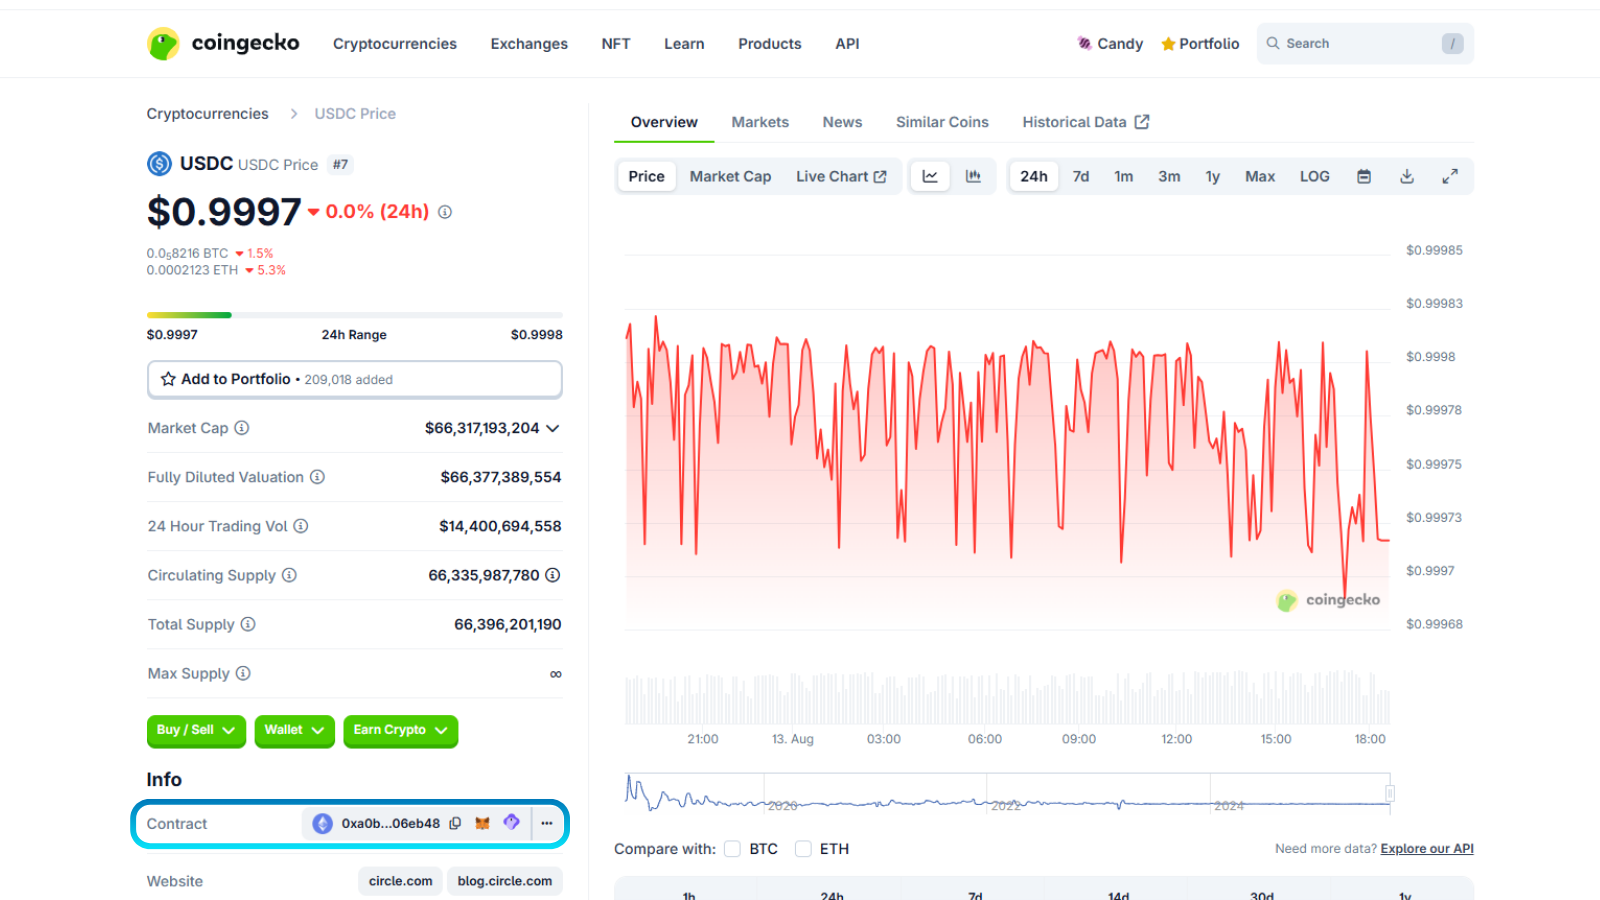Click the search magnifier icon
Viewport: 1600px width, 900px height.
[1273, 43]
